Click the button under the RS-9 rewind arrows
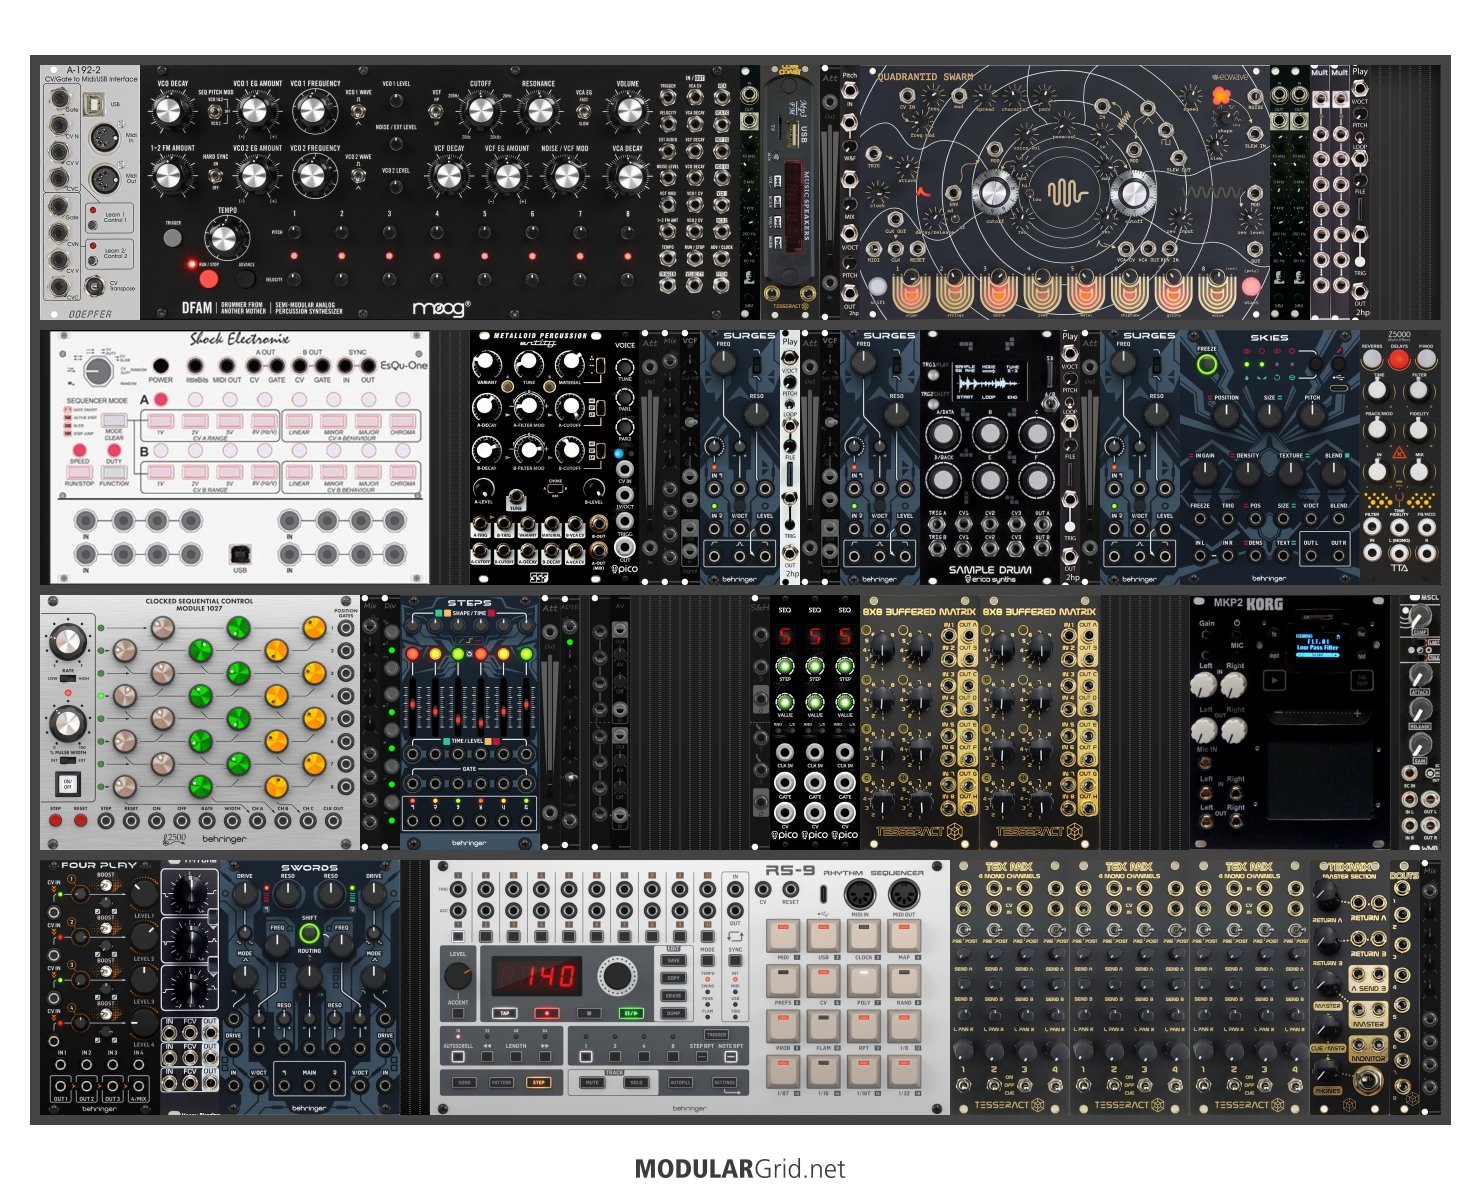 click(487, 1056)
